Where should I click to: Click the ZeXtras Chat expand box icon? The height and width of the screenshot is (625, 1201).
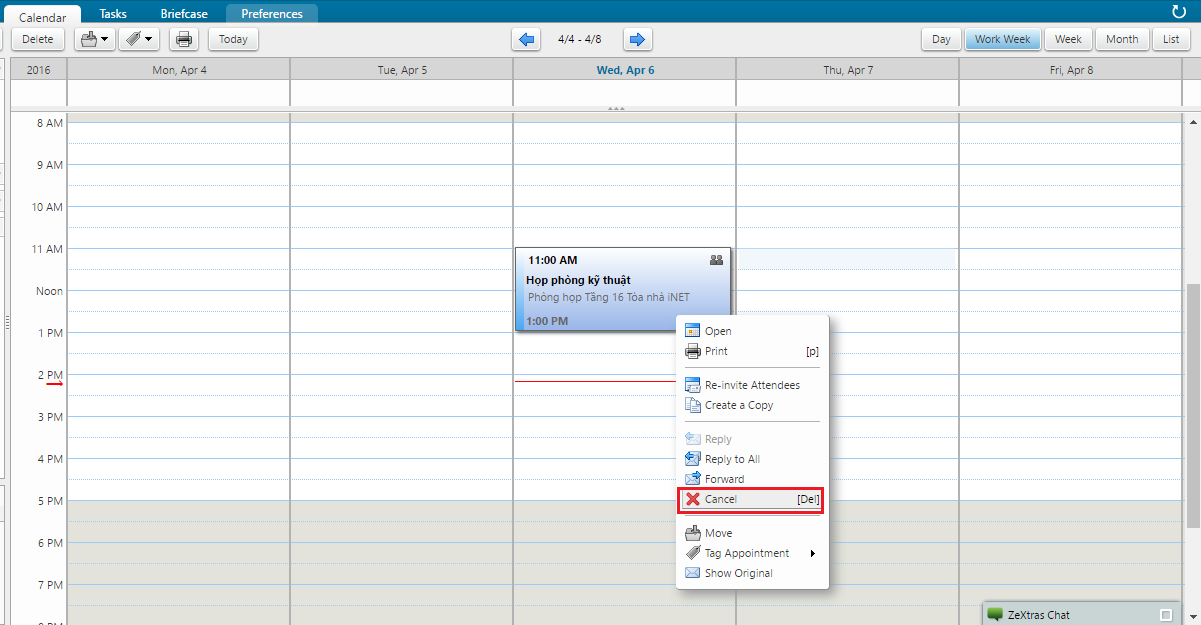1166,614
